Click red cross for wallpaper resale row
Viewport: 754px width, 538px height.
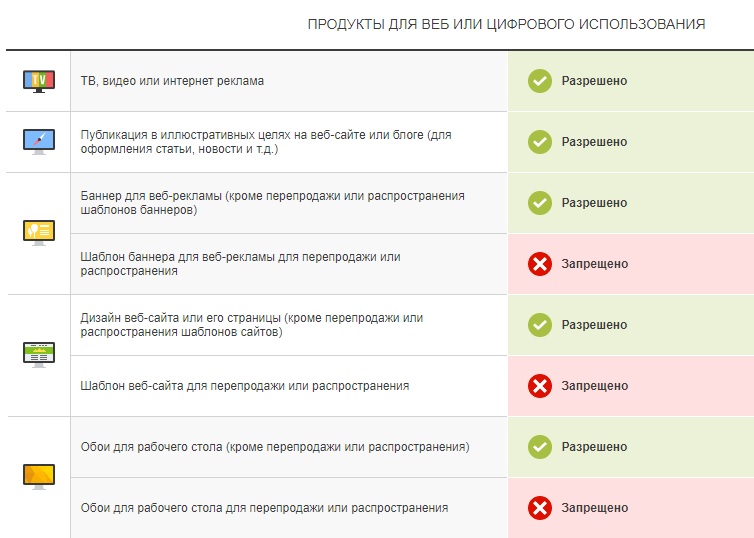point(540,508)
